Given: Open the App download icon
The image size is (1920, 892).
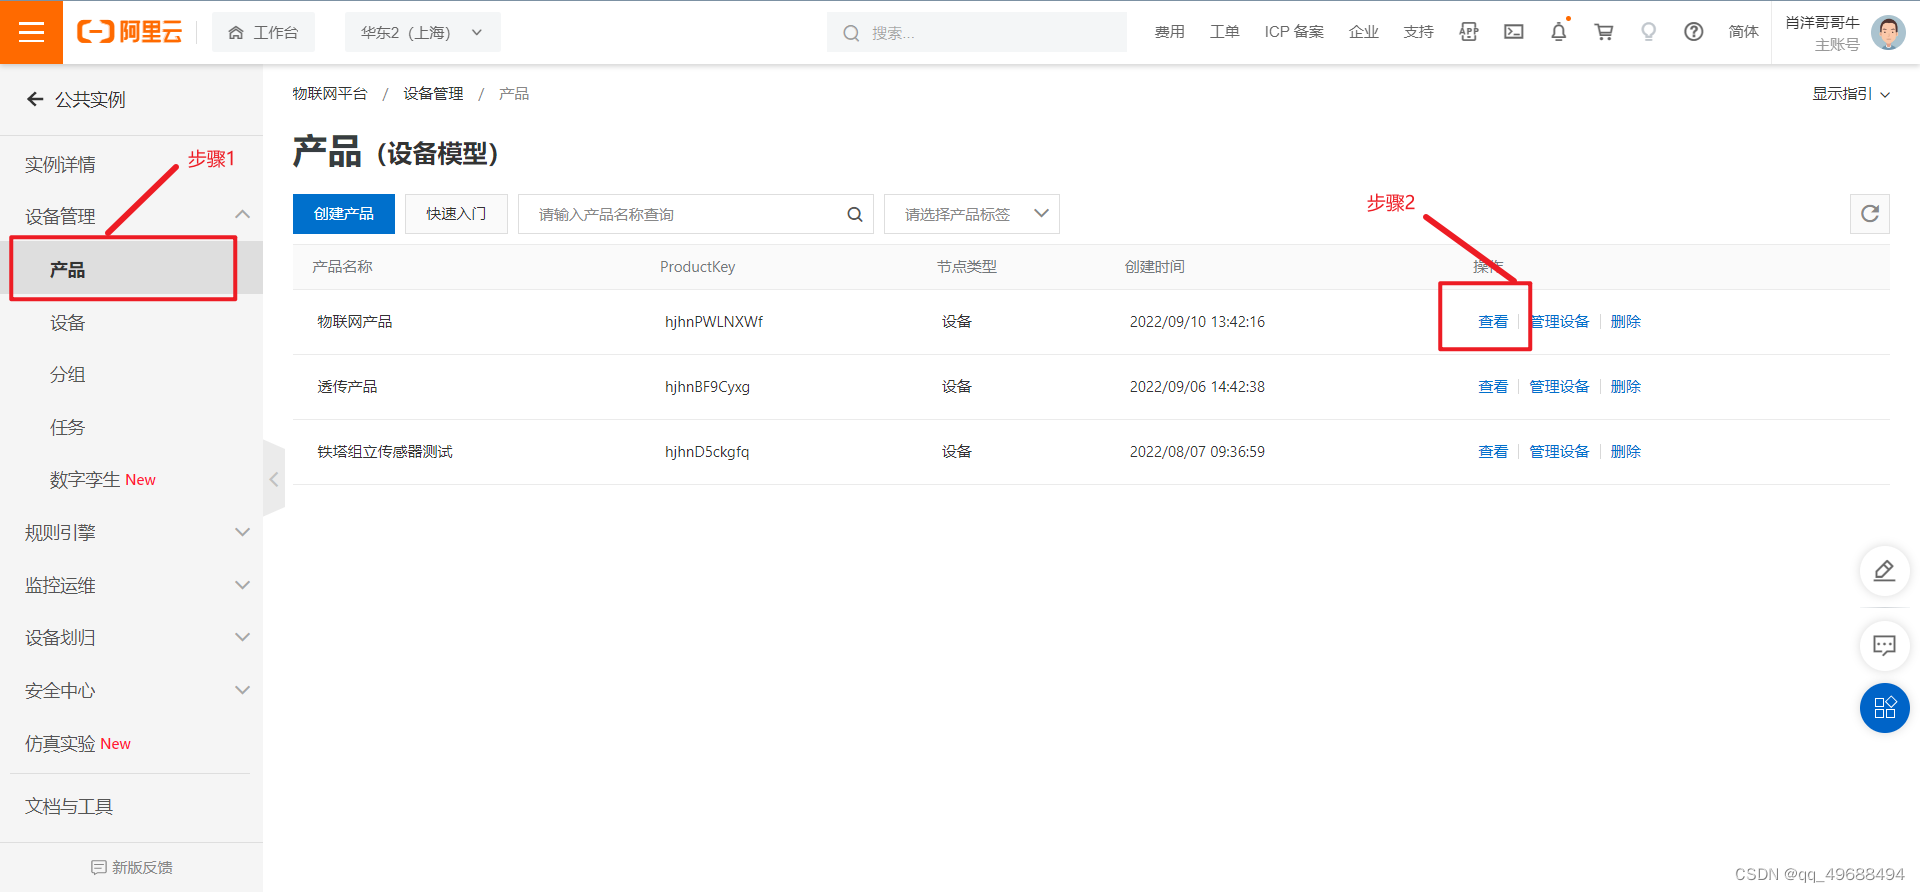Looking at the screenshot, I should tap(1468, 32).
